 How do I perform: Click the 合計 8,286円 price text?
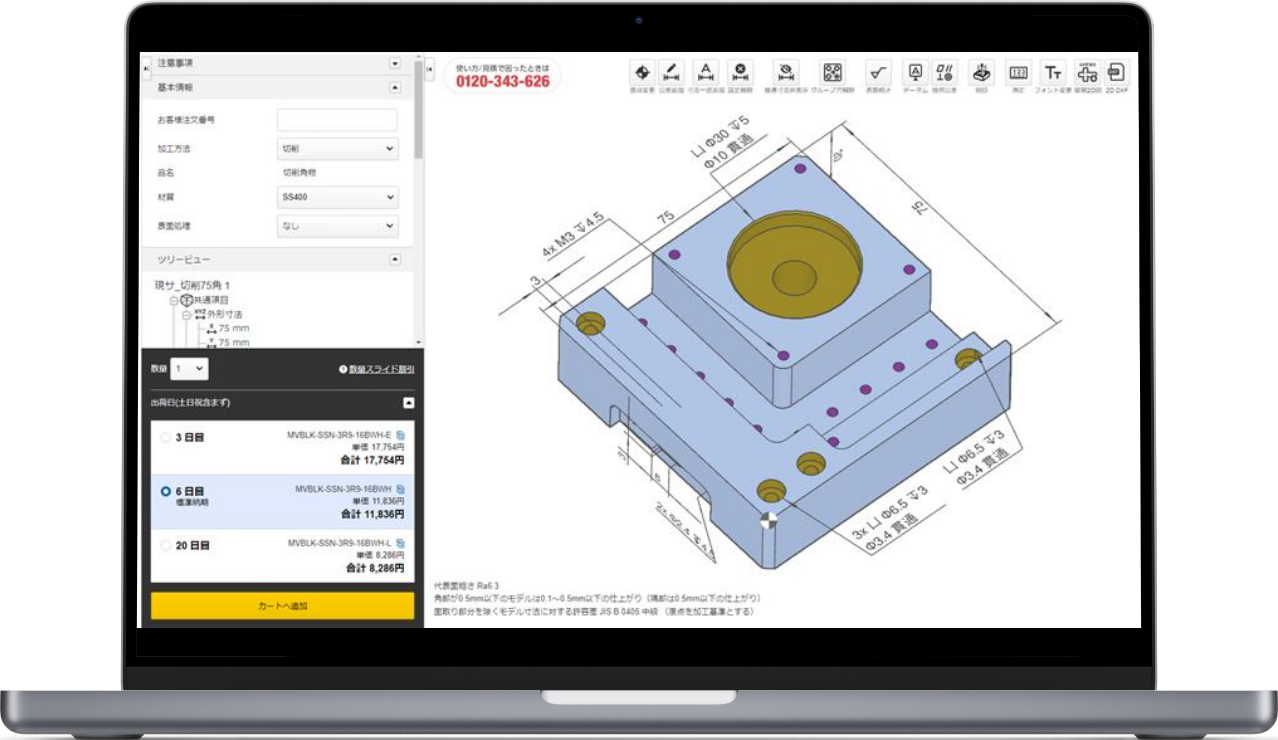375,568
